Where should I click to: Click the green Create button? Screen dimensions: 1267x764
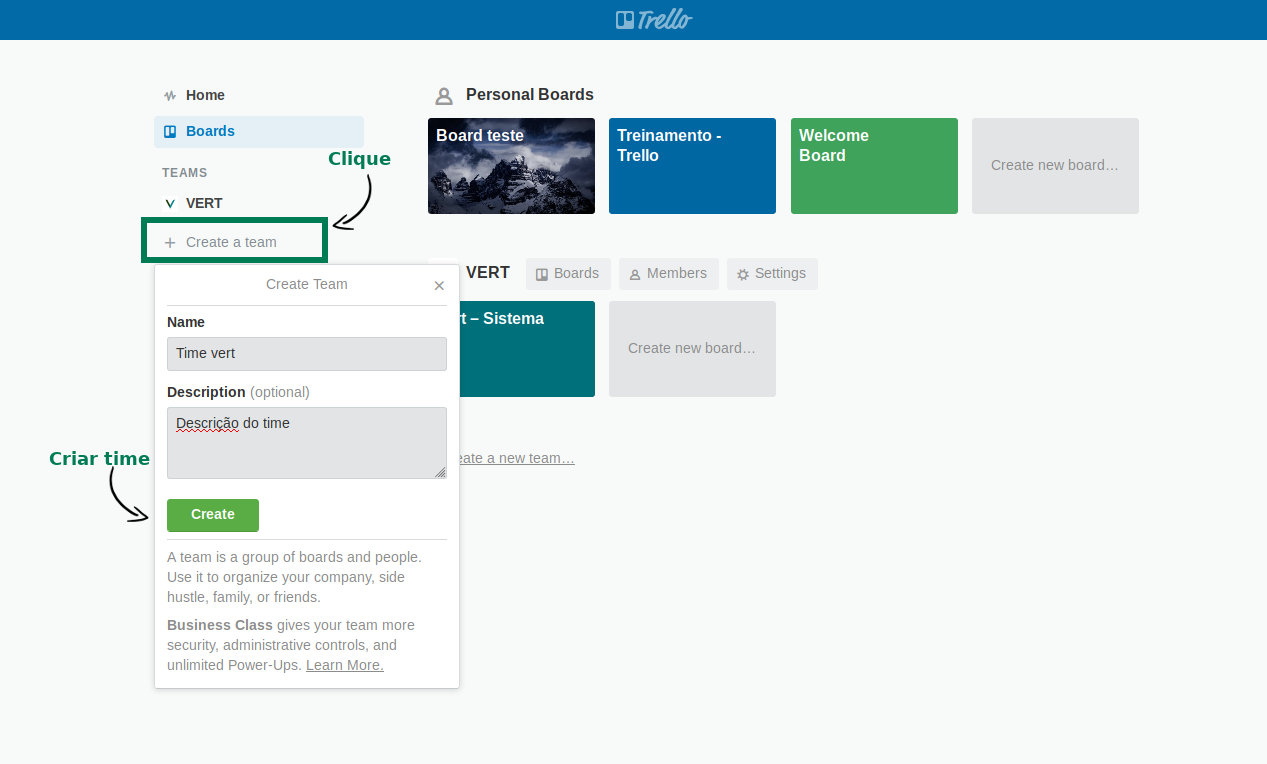[213, 515]
